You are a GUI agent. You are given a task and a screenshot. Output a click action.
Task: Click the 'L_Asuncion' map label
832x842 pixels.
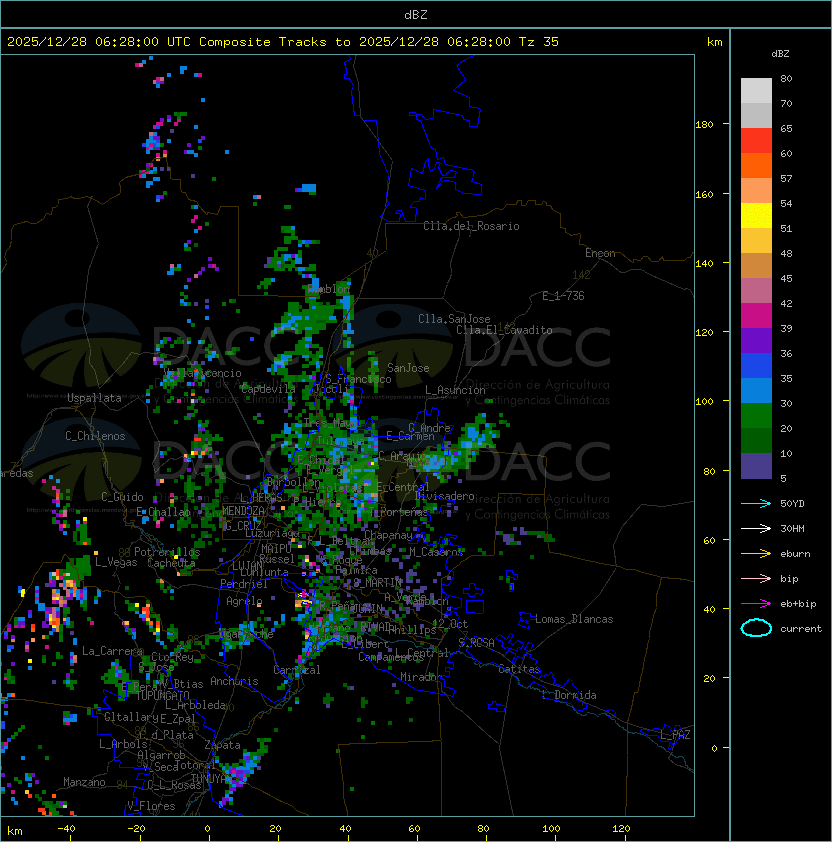coord(455,390)
